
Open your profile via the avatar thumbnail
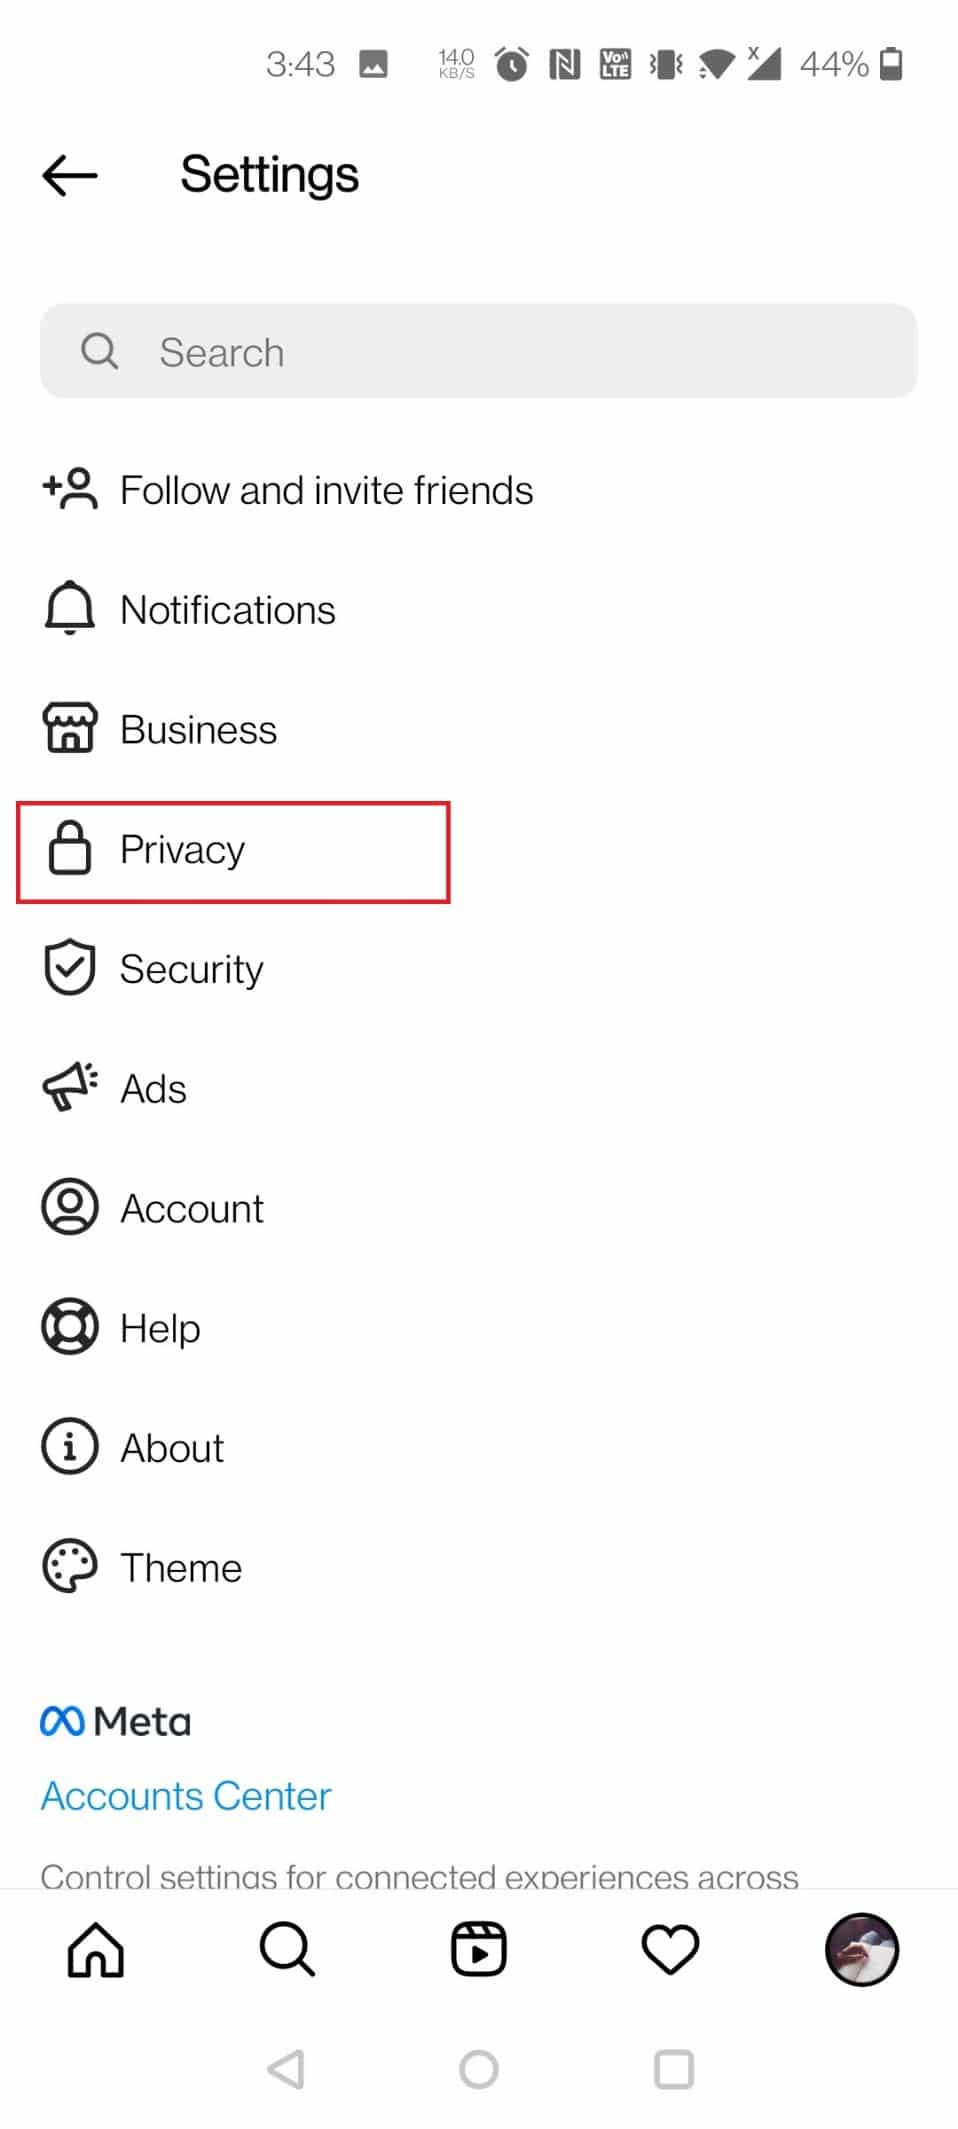coord(860,1948)
